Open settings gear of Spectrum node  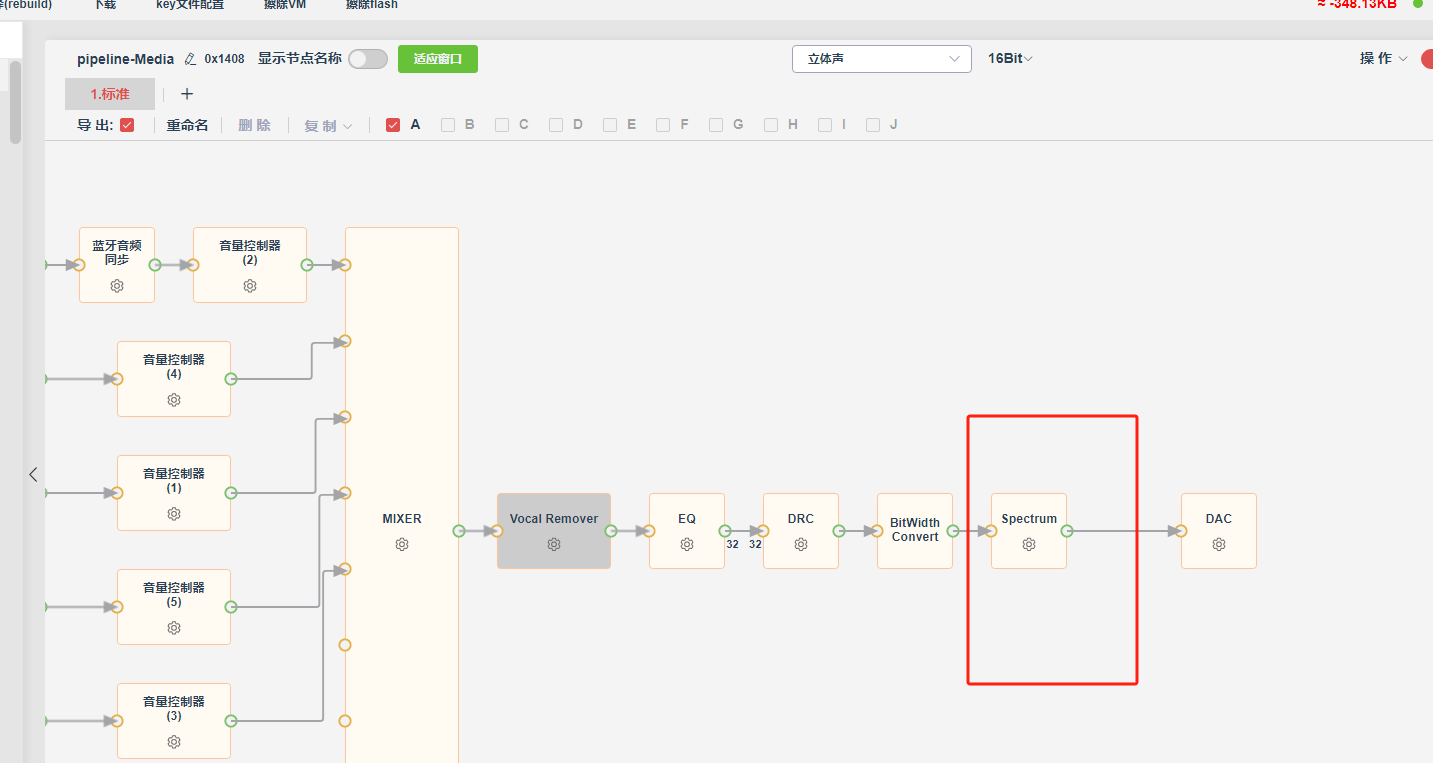pos(1029,545)
